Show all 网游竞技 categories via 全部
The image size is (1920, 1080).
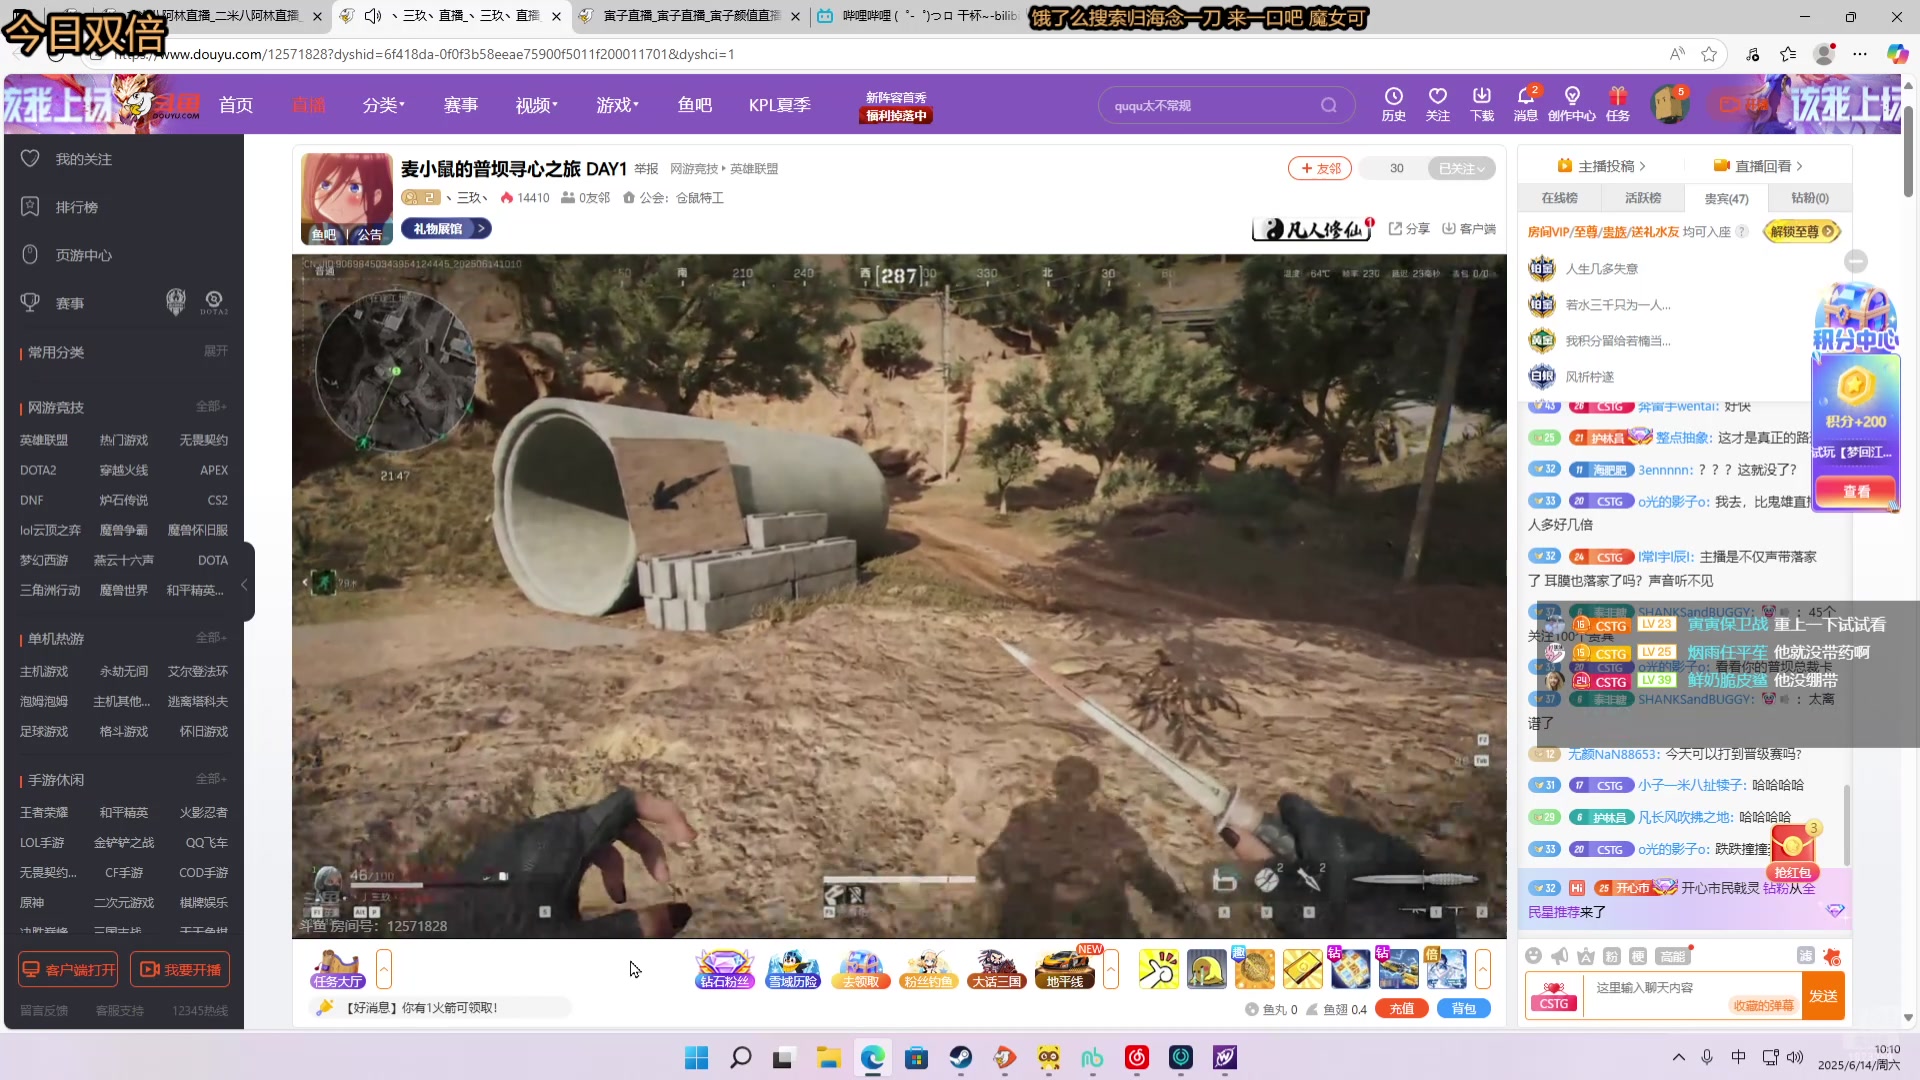coord(211,406)
